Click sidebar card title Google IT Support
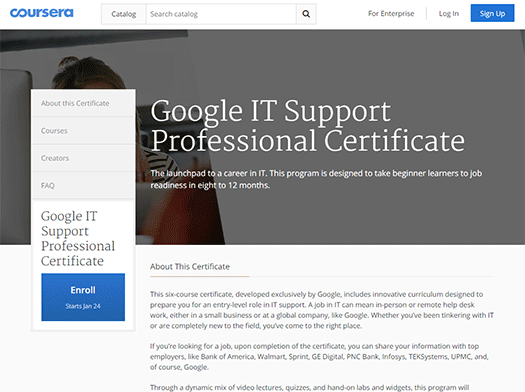Screen dimensions: 525x392 pyautogui.click(x=78, y=238)
